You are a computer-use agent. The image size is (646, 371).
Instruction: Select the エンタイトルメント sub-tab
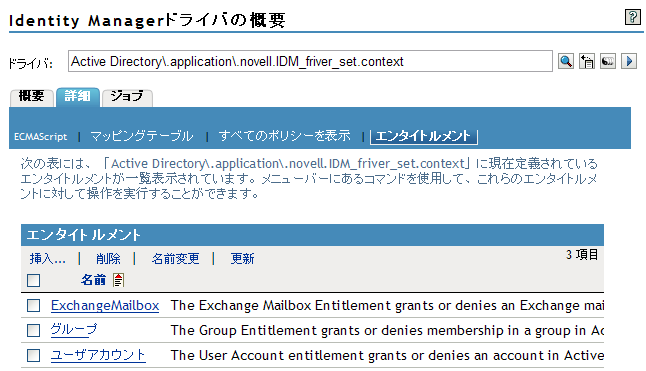[424, 136]
